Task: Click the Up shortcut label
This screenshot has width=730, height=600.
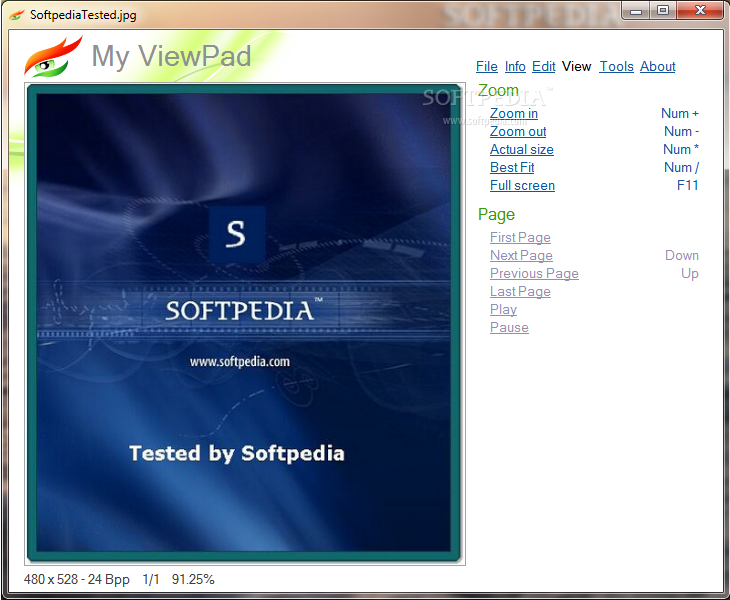Action: [x=689, y=274]
